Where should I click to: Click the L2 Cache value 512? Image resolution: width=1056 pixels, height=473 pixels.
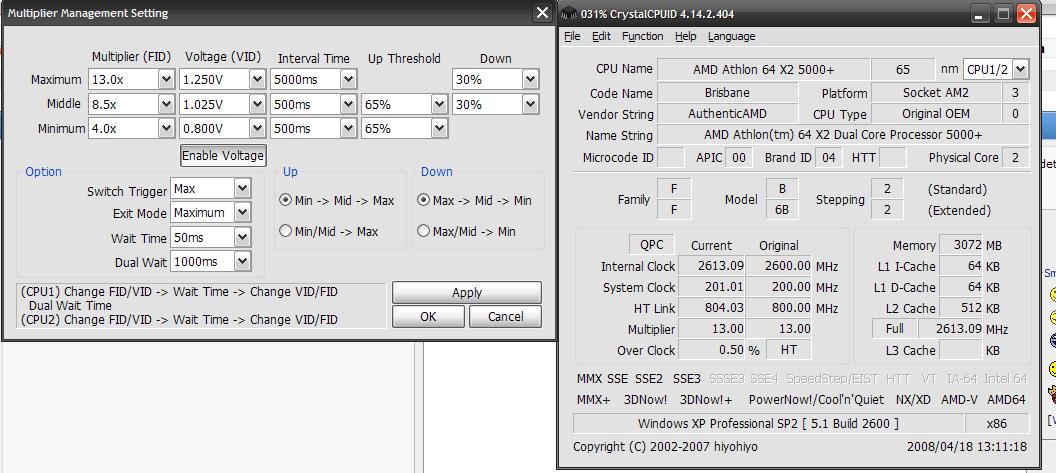click(x=960, y=308)
